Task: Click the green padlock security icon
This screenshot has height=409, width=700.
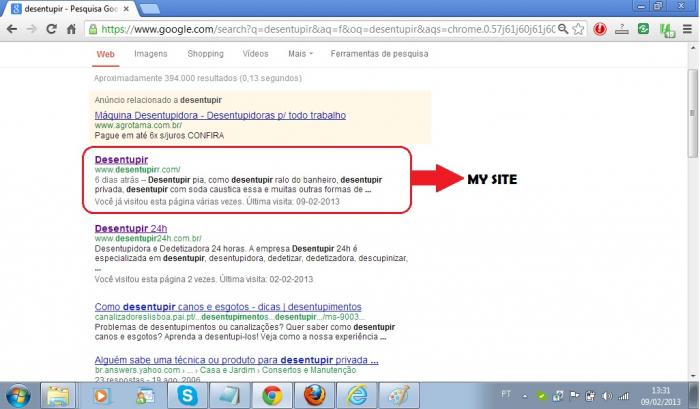Action: [x=92, y=29]
